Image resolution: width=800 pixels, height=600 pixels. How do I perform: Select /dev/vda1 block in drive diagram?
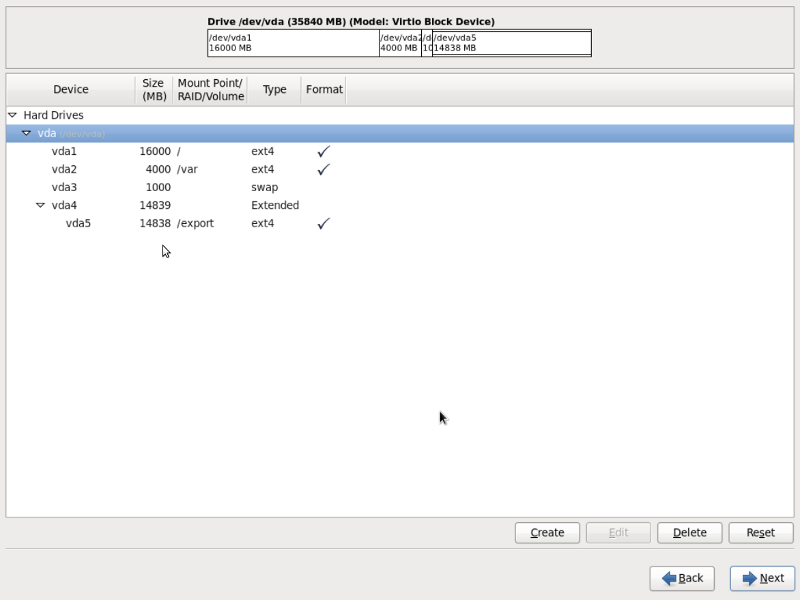pos(292,43)
